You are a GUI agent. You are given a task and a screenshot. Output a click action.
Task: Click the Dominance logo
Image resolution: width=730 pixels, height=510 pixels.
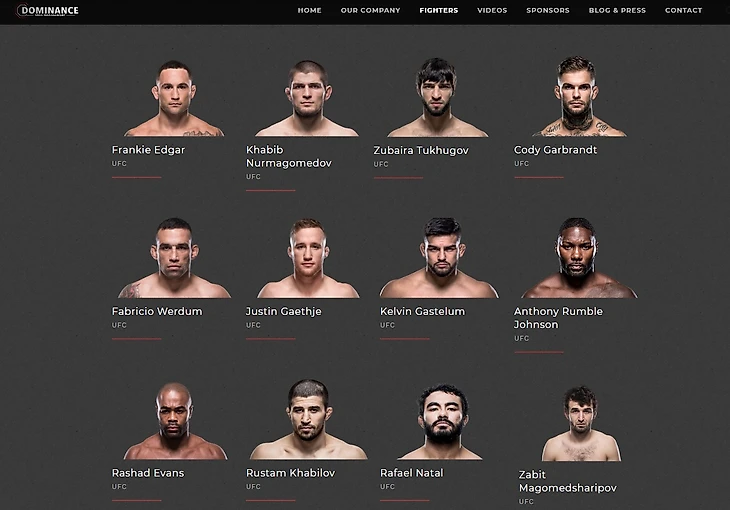point(47,10)
